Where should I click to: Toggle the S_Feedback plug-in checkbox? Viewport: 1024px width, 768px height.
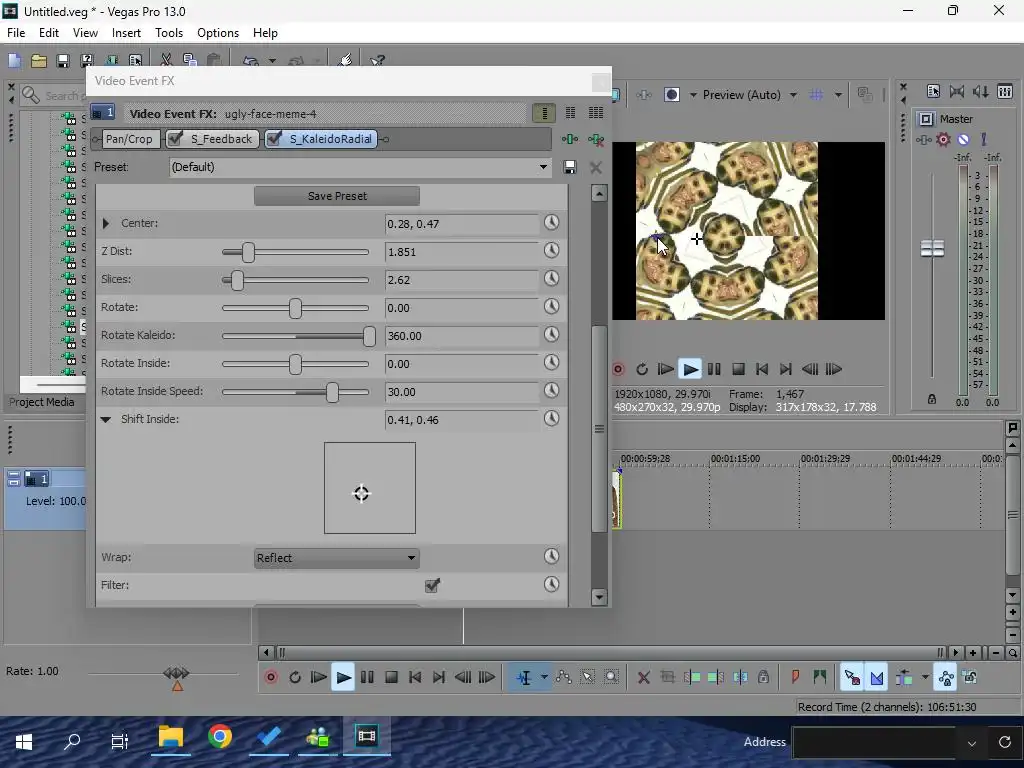(x=176, y=138)
